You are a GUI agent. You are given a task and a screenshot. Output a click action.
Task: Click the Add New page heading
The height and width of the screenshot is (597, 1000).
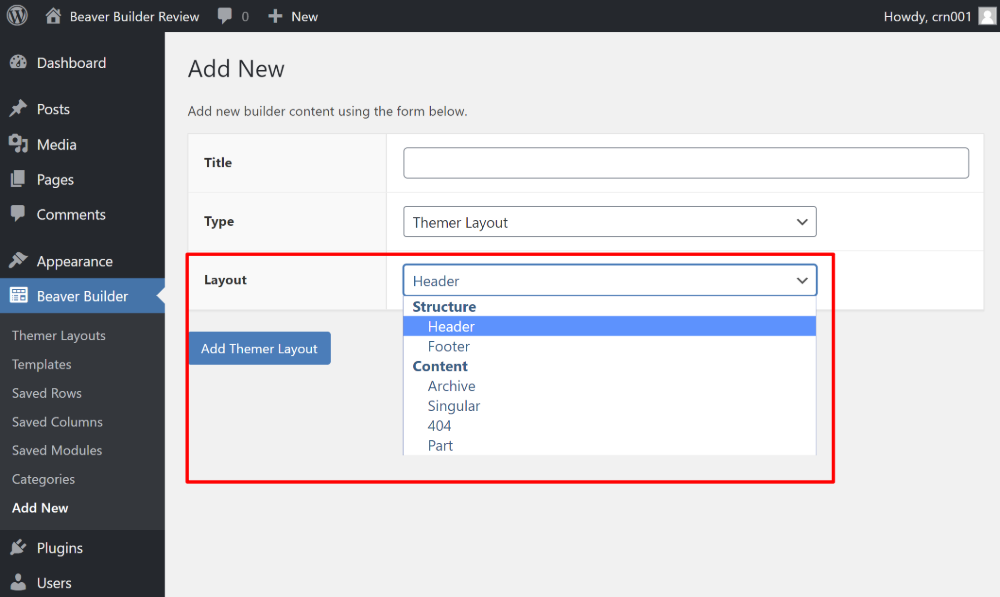point(236,69)
